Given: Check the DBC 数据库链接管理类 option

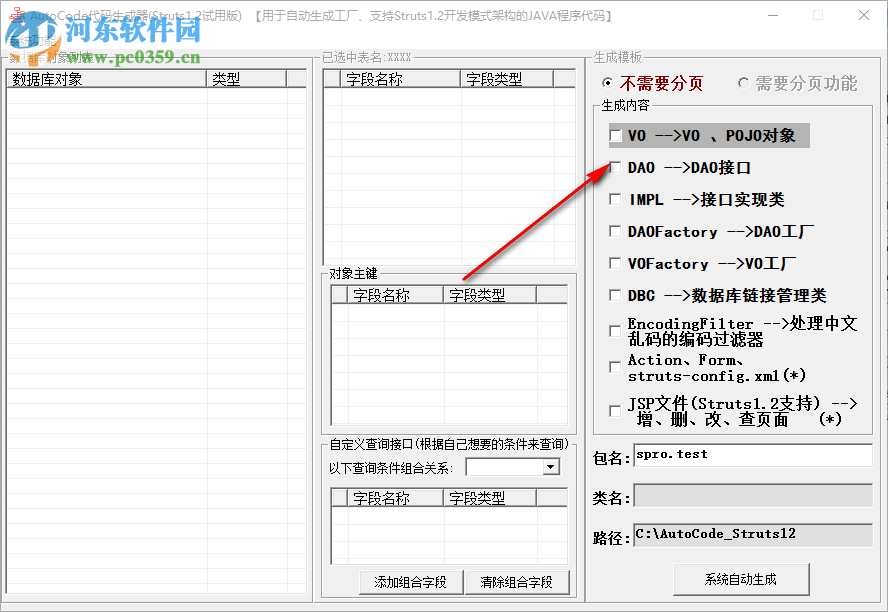Looking at the screenshot, I should [615, 295].
